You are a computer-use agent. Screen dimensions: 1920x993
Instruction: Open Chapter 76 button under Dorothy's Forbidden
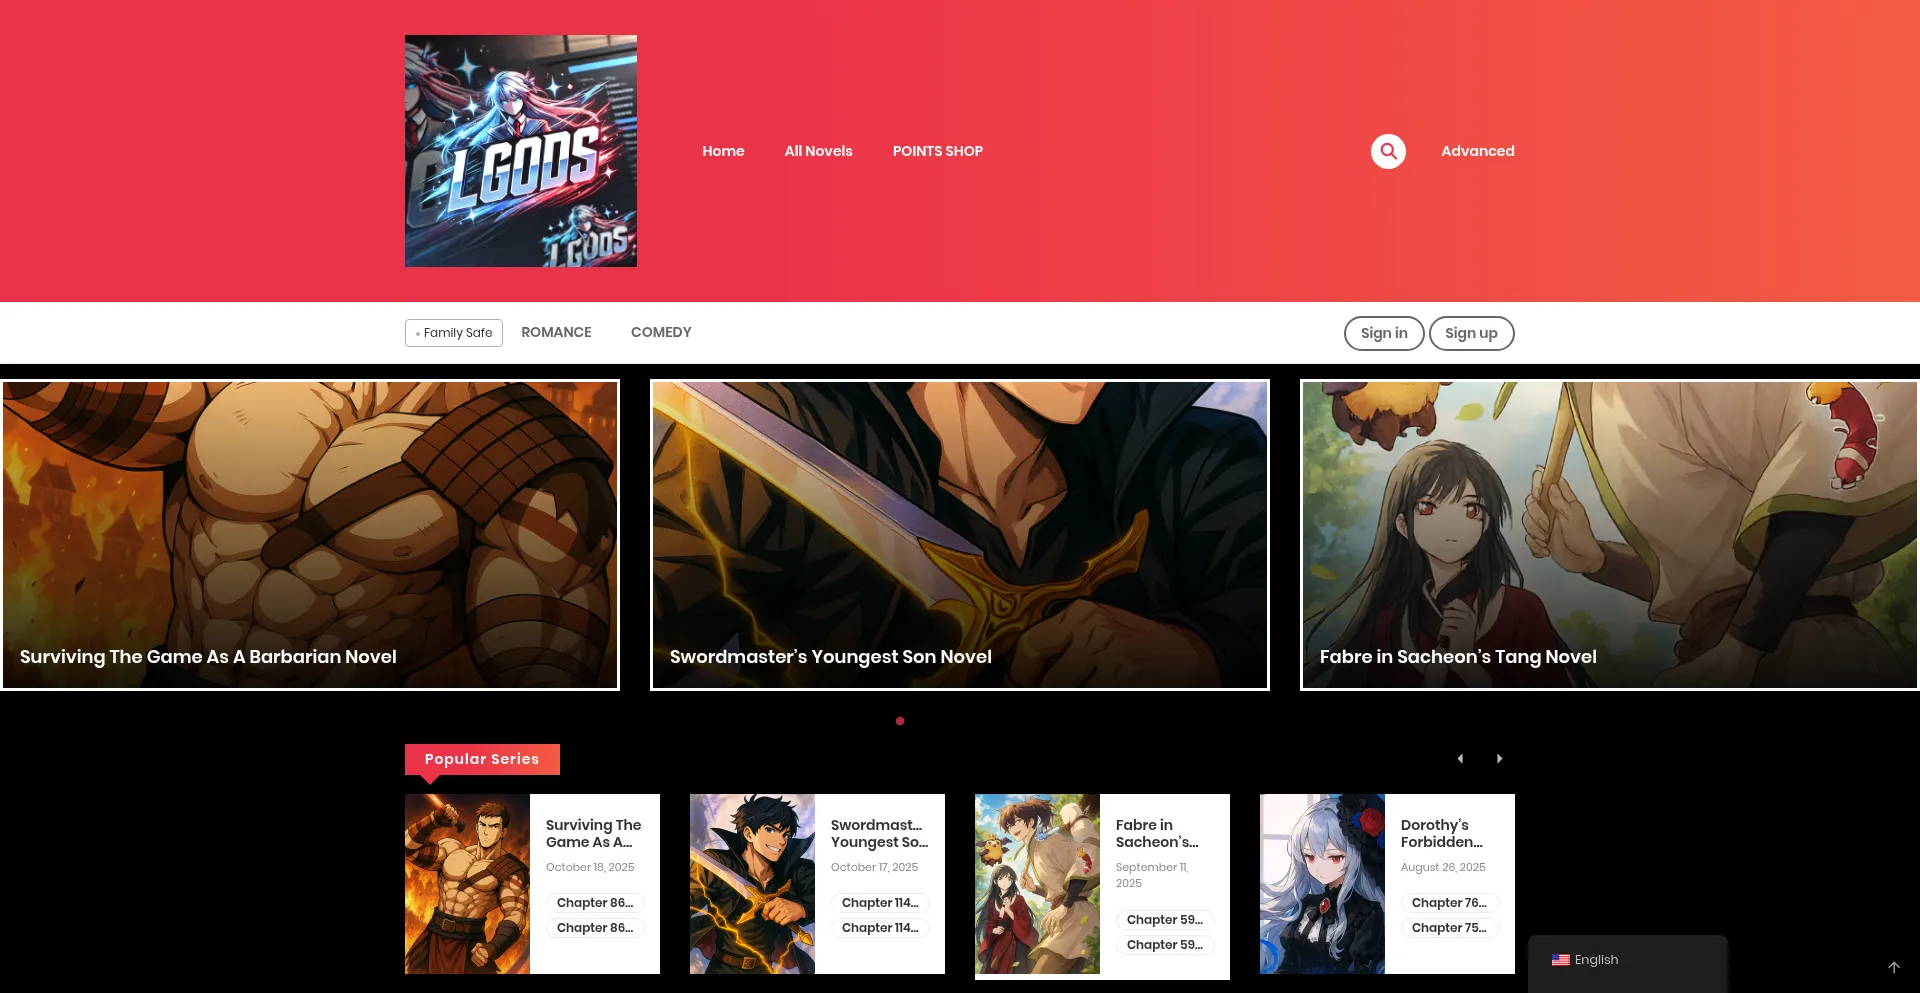(1450, 903)
